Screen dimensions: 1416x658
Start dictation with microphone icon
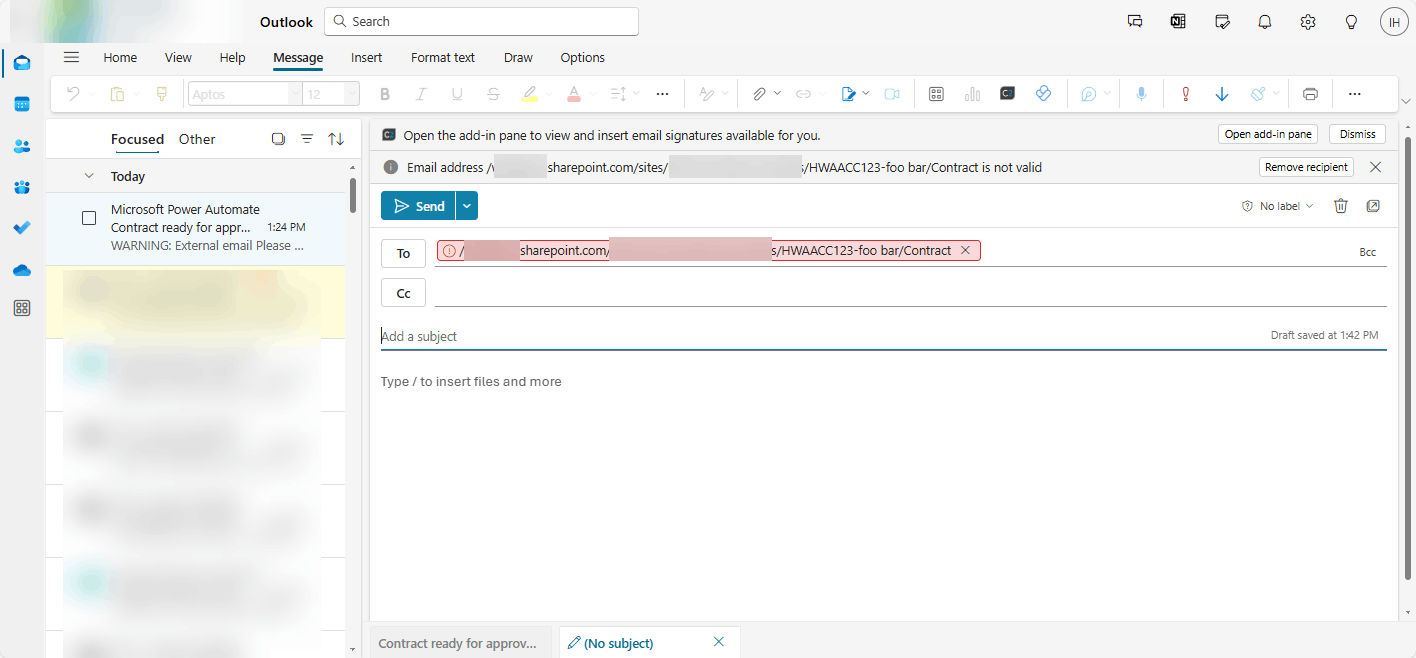(1141, 94)
